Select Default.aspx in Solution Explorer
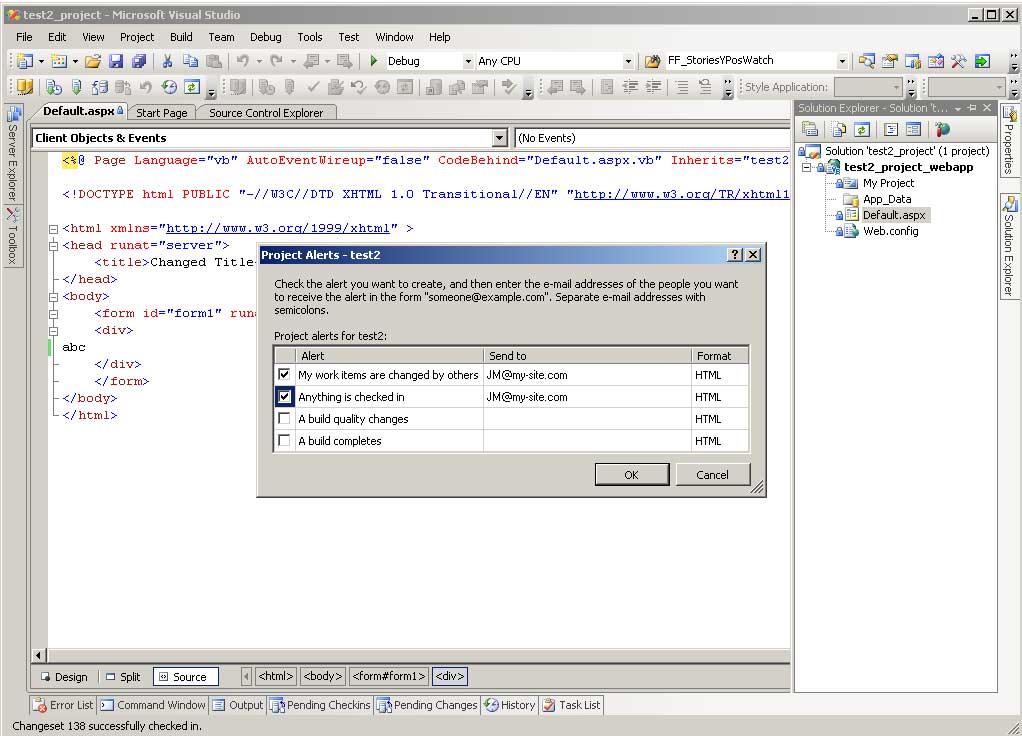This screenshot has height=736, width=1022. click(894, 215)
